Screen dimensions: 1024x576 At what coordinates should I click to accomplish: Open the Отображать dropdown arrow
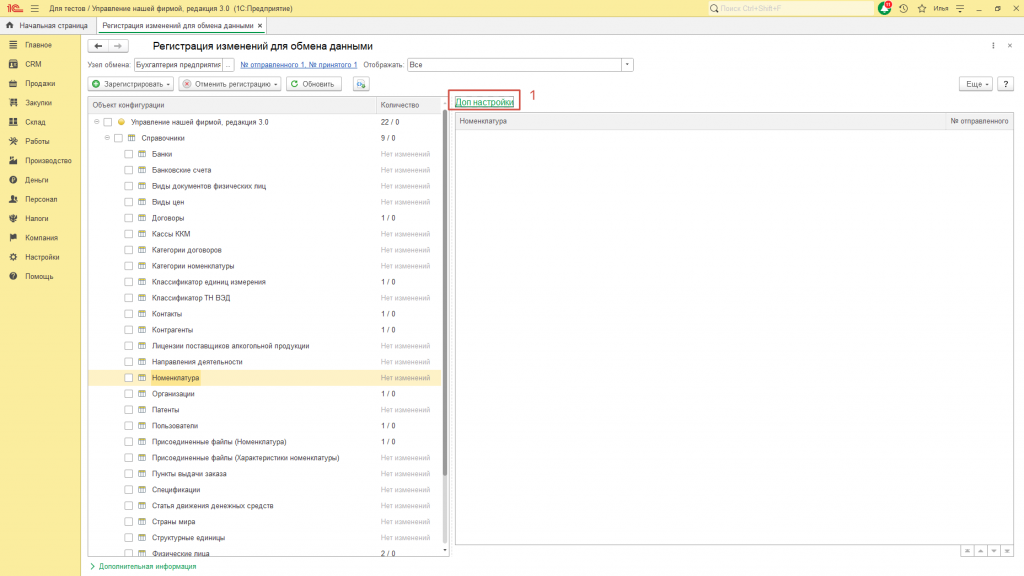(x=627, y=65)
